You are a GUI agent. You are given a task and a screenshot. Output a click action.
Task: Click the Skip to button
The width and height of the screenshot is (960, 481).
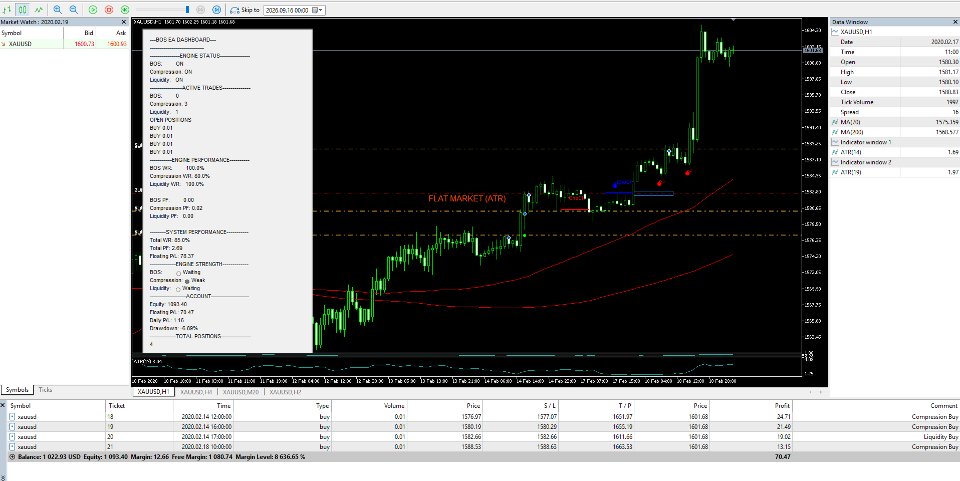[x=244, y=10]
